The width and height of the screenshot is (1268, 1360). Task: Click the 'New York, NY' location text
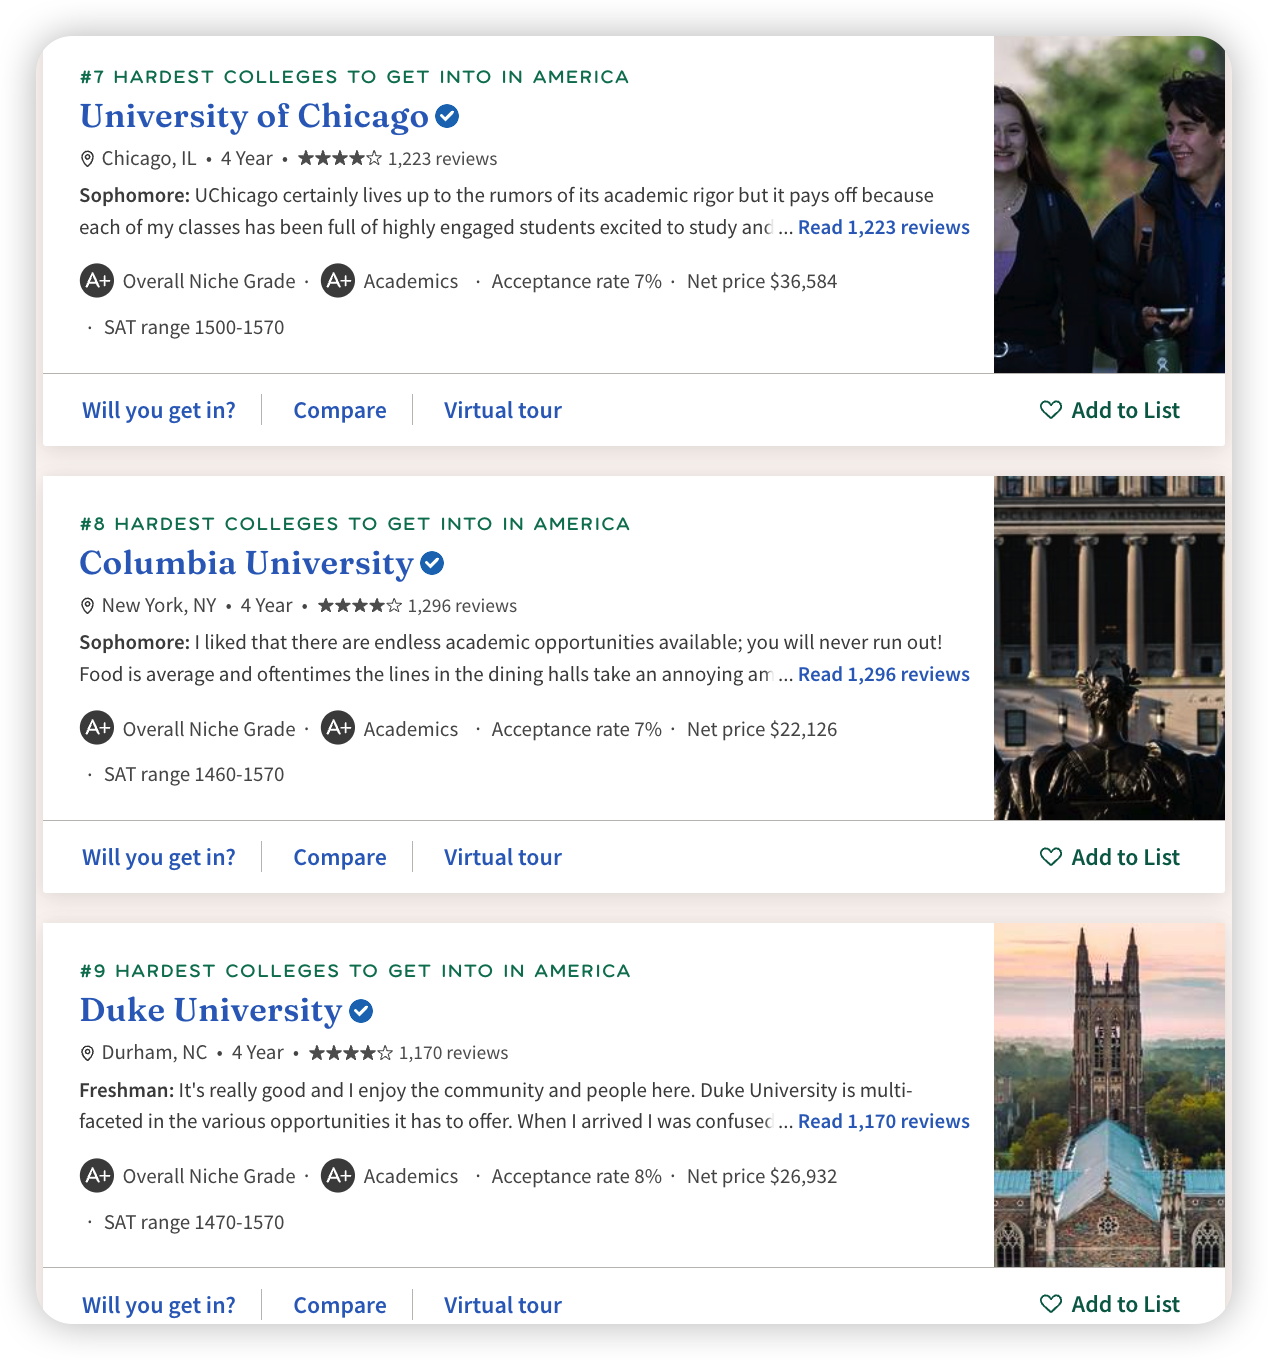tap(159, 606)
